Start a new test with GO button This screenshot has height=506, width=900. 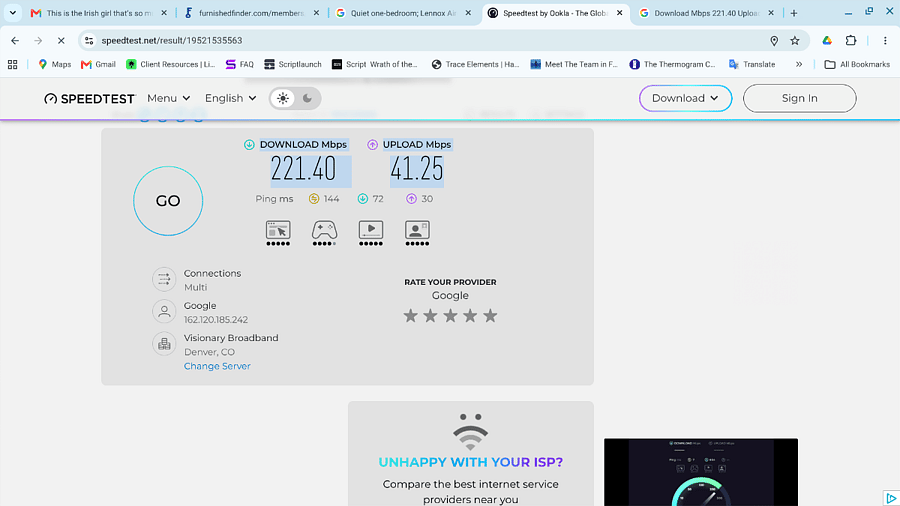(168, 201)
